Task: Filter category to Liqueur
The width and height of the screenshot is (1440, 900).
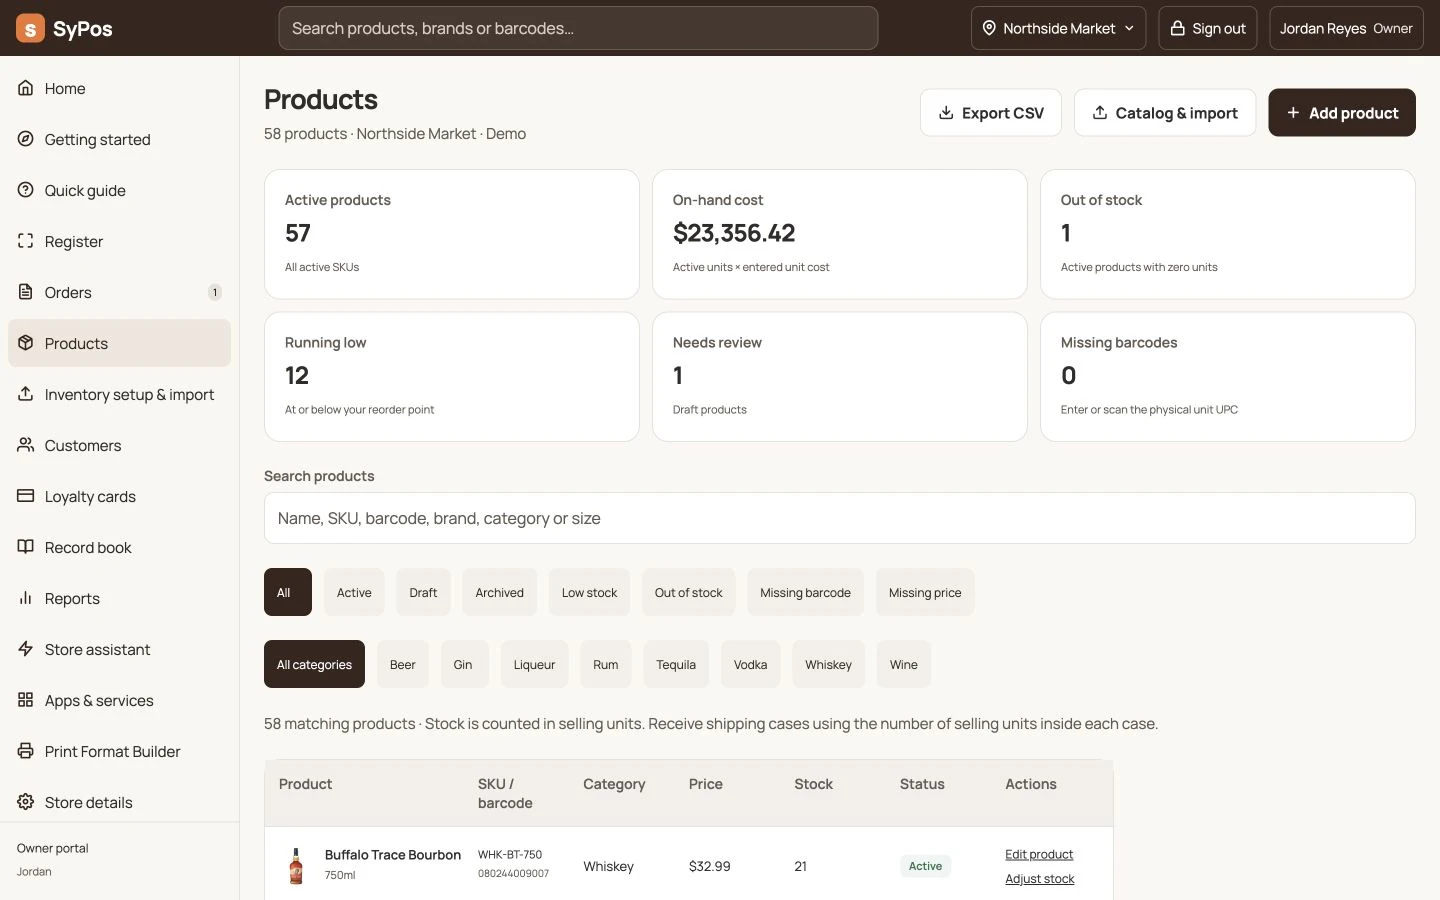Action: coord(534,664)
